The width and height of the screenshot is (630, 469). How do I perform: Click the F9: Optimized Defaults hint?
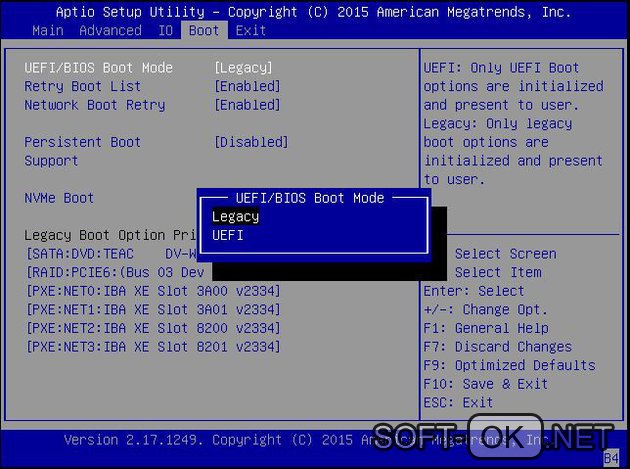509,365
